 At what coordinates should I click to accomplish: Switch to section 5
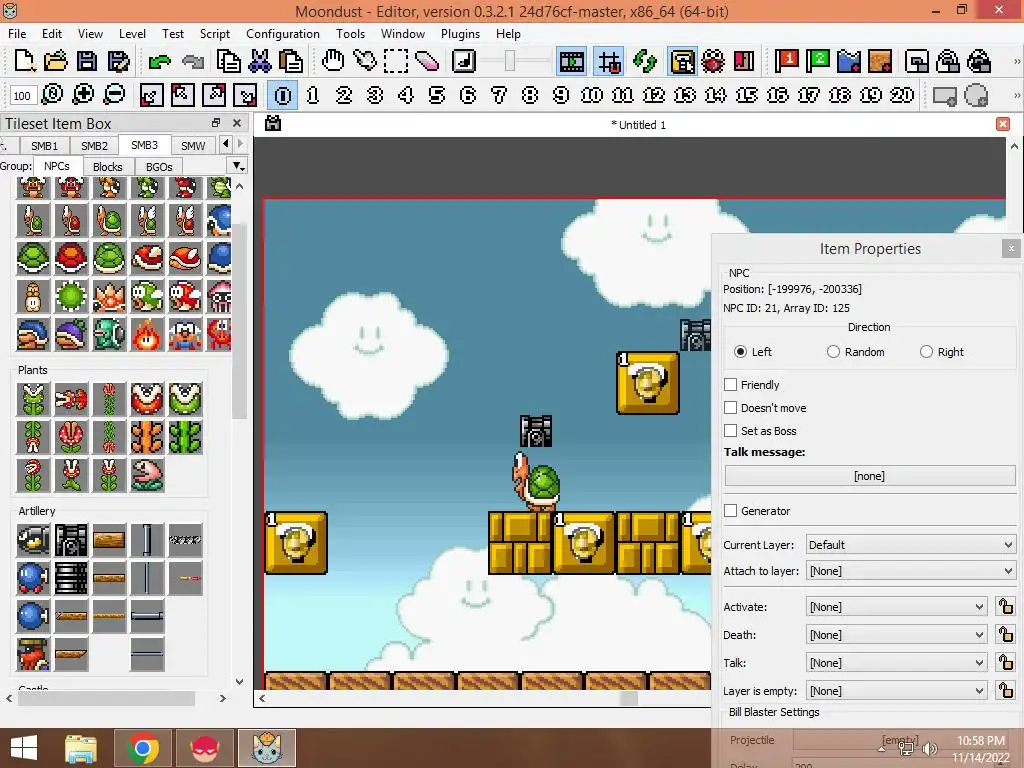437,95
